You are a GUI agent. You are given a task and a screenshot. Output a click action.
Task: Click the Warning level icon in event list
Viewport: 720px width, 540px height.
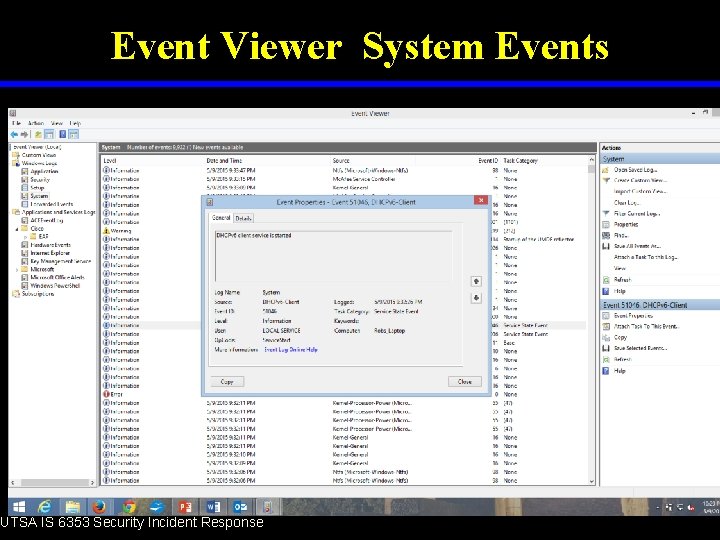click(106, 231)
